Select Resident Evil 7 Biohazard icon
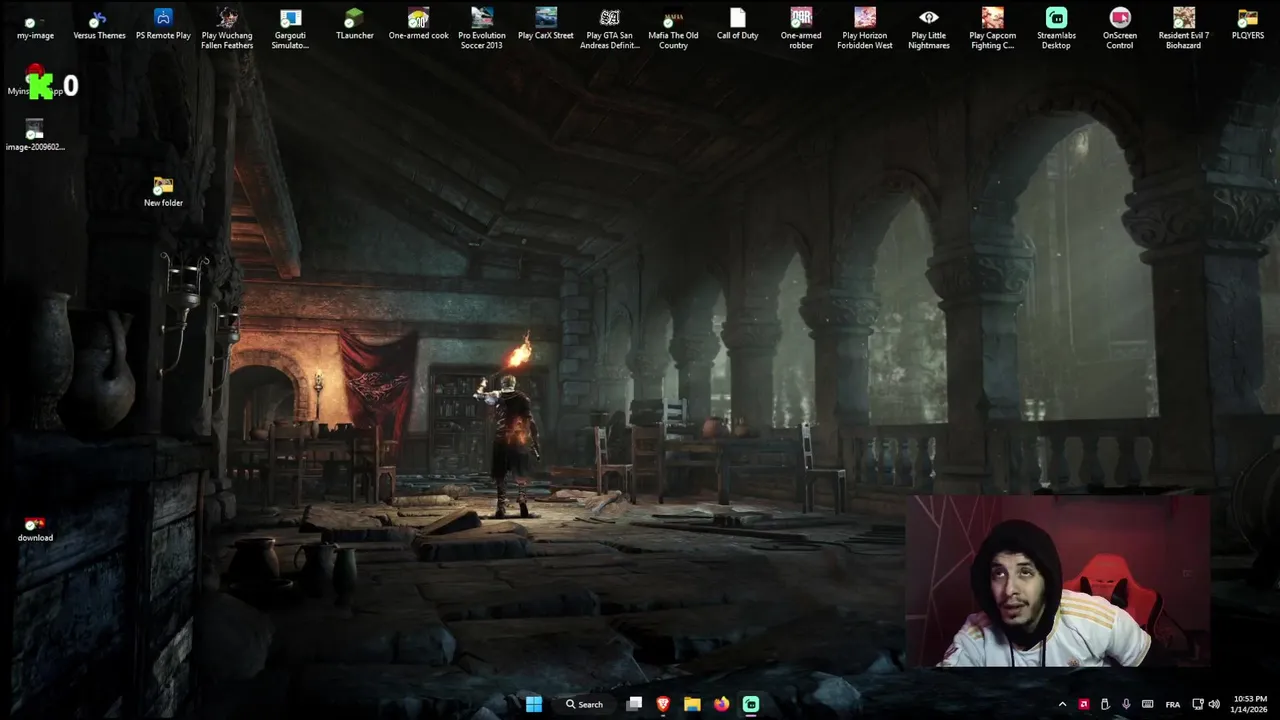The image size is (1280, 720). point(1184,30)
